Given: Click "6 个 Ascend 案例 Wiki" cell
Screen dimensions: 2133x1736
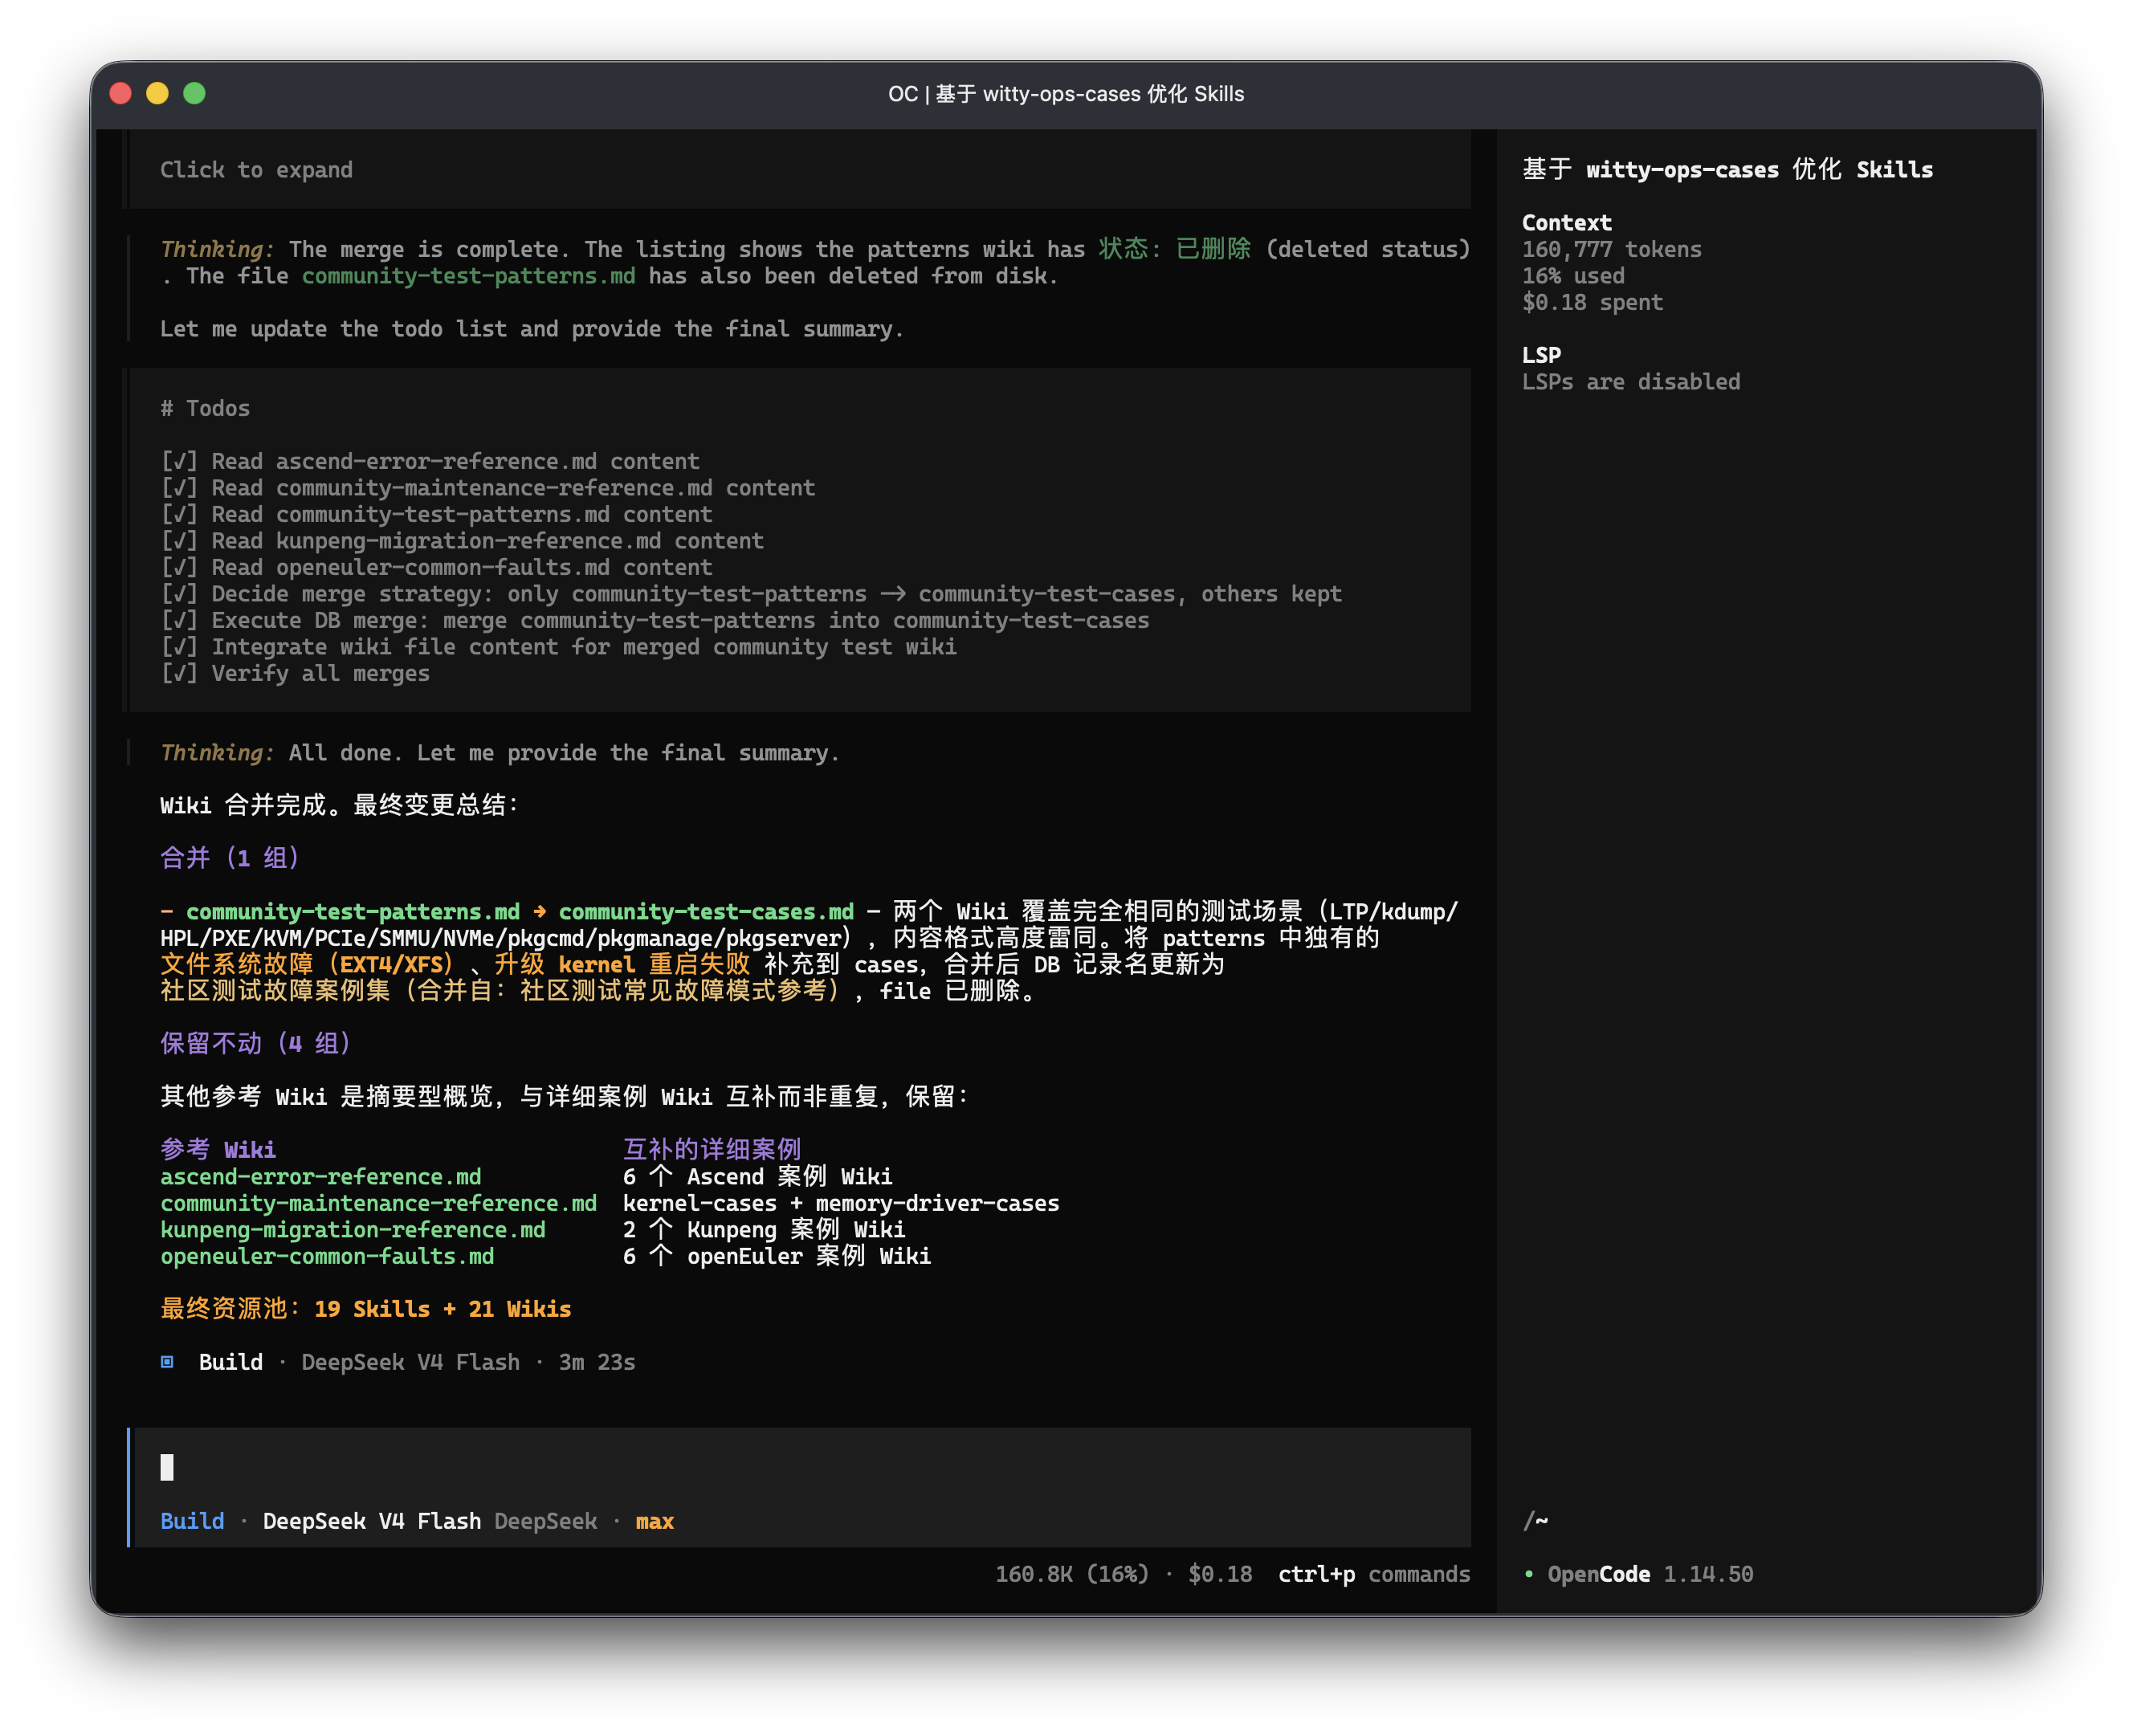Looking at the screenshot, I should [x=758, y=1177].
